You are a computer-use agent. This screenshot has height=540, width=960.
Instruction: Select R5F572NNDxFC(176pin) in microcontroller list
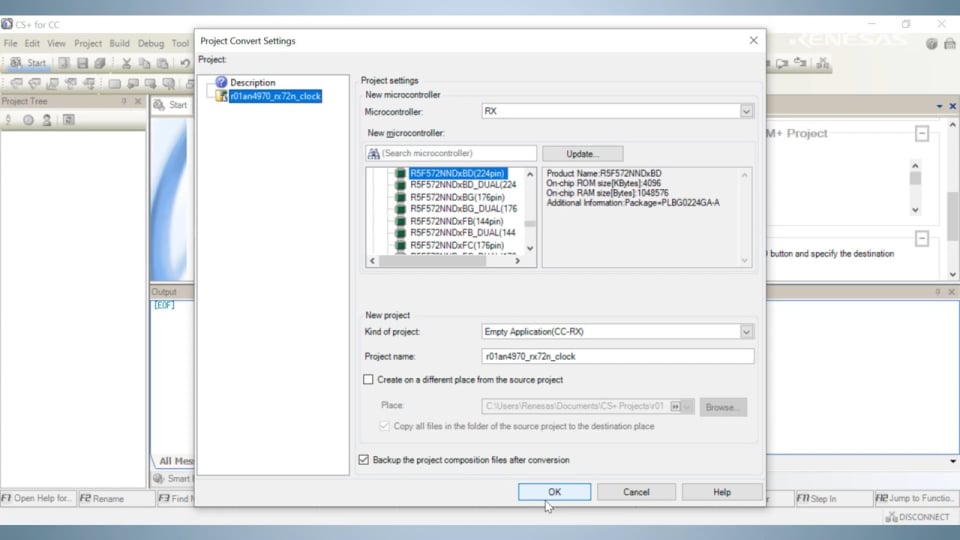[456, 245]
